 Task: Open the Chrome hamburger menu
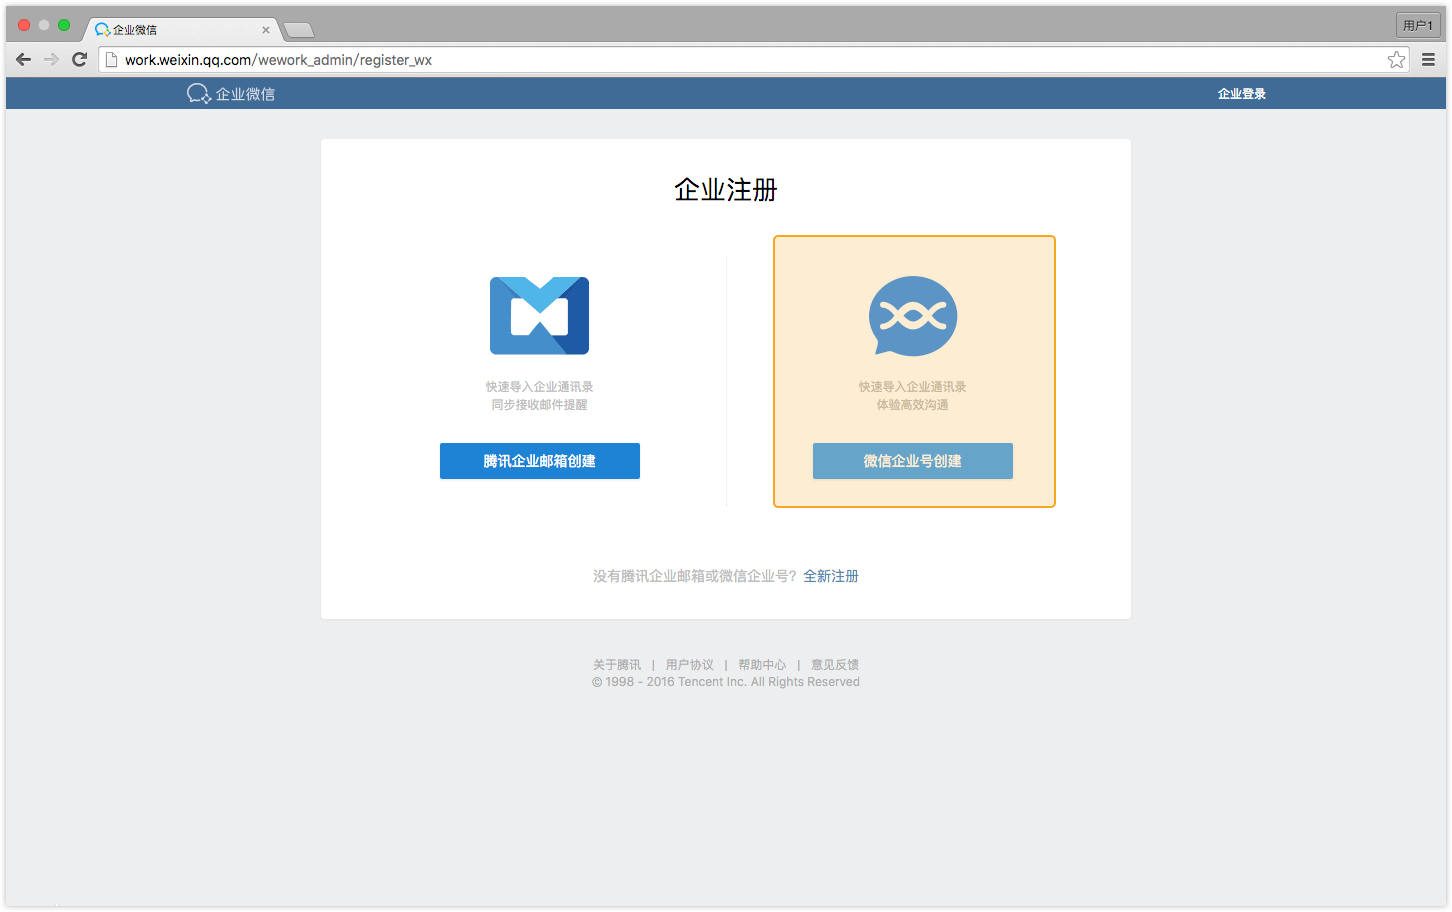pos(1429,60)
